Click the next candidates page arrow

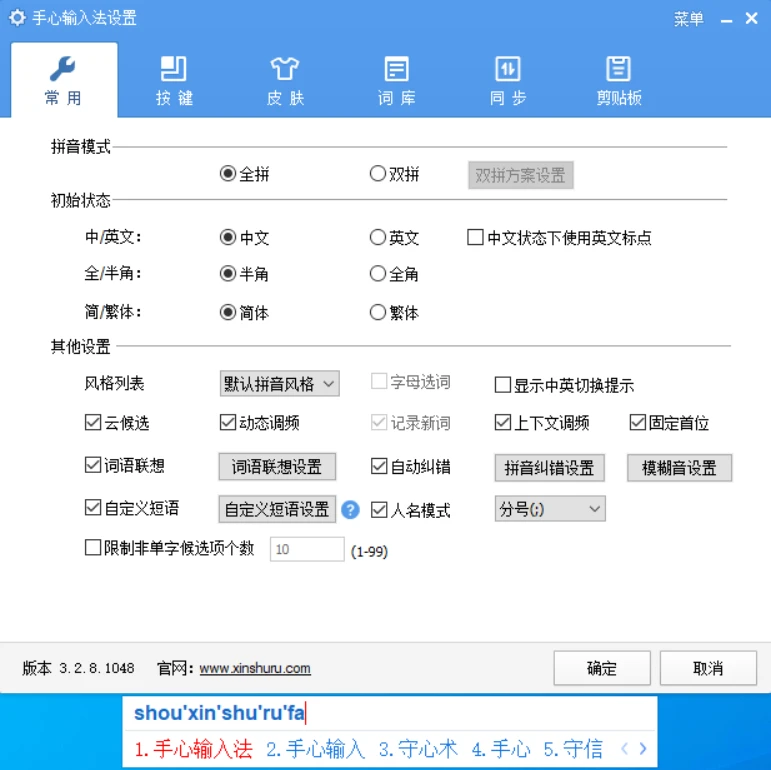[x=643, y=748]
